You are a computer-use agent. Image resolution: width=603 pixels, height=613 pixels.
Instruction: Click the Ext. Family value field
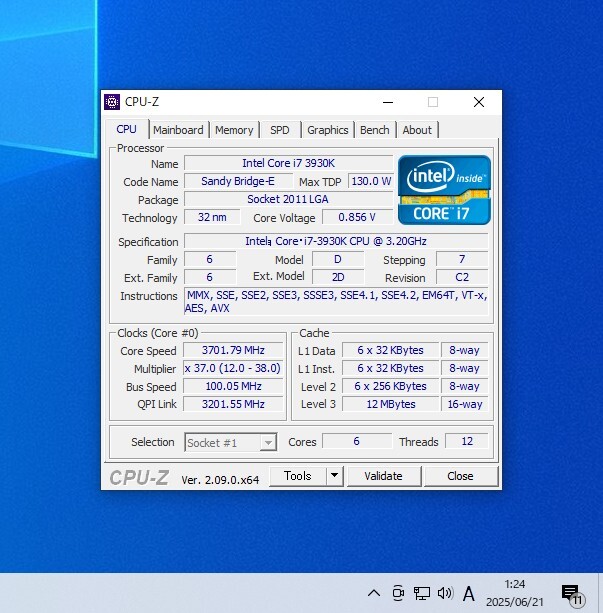[x=210, y=277]
